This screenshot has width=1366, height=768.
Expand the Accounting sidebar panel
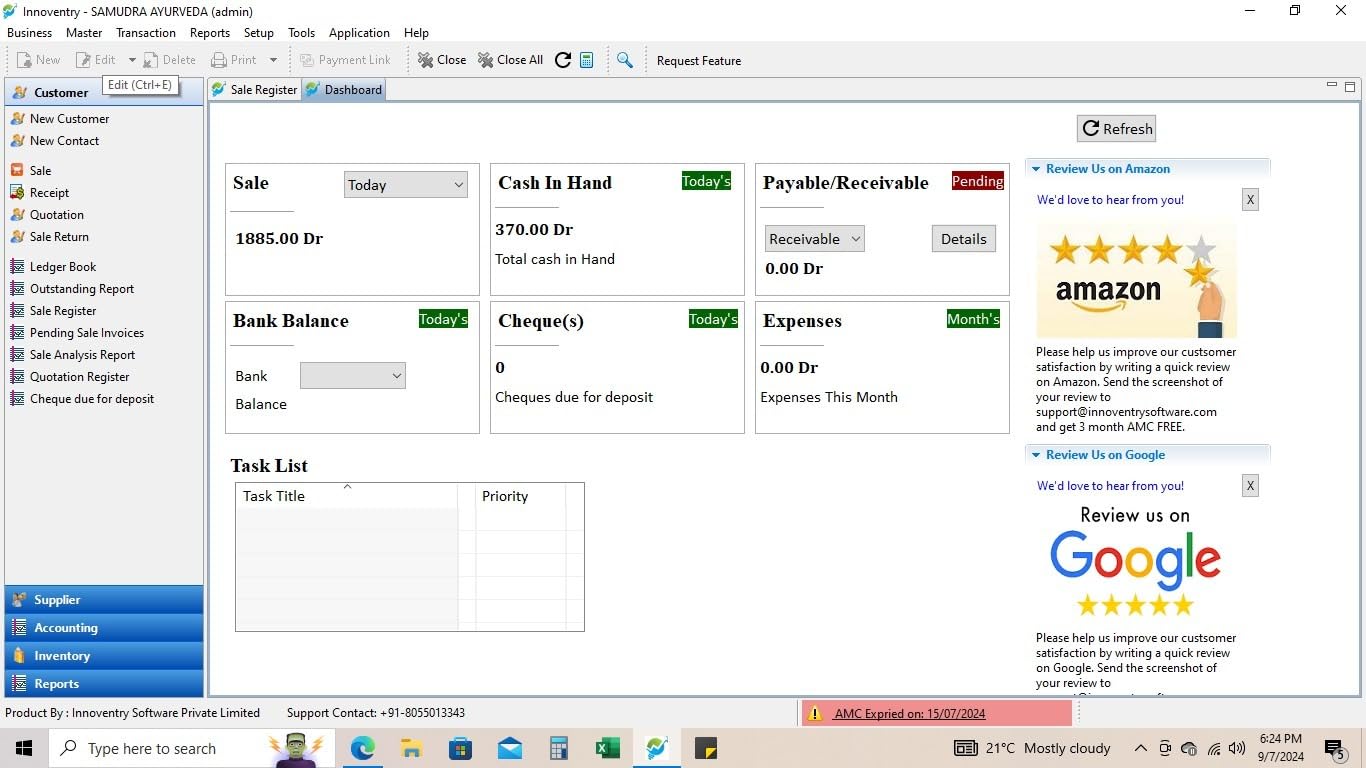(x=65, y=627)
